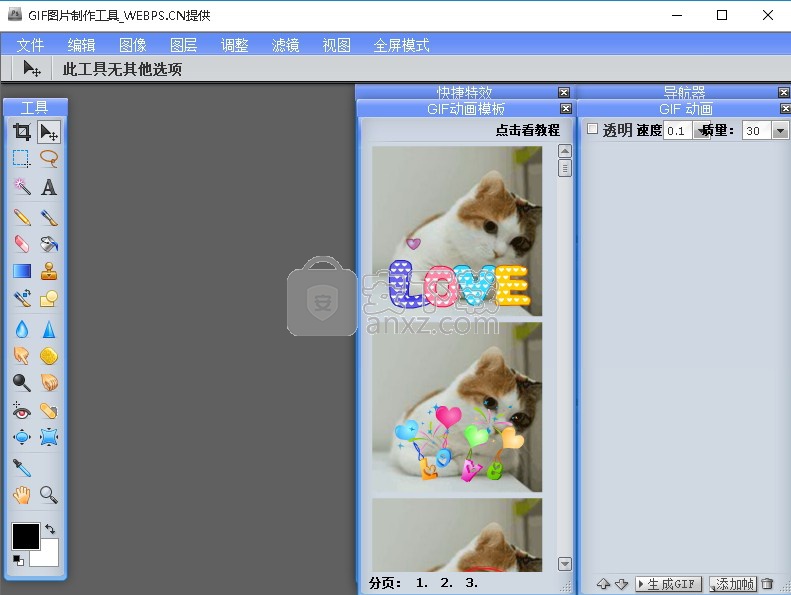Open the 图层 menu
791x595 pixels.
[184, 45]
